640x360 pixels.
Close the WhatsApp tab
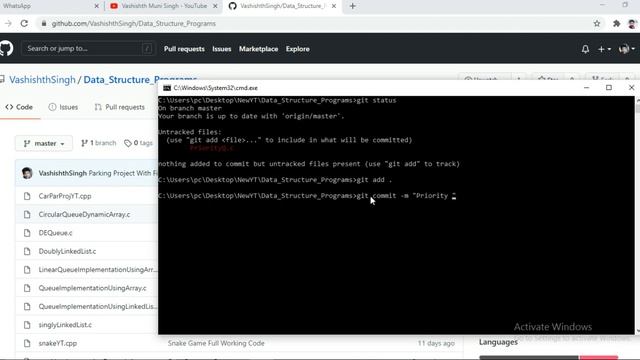pyautogui.click(x=97, y=6)
